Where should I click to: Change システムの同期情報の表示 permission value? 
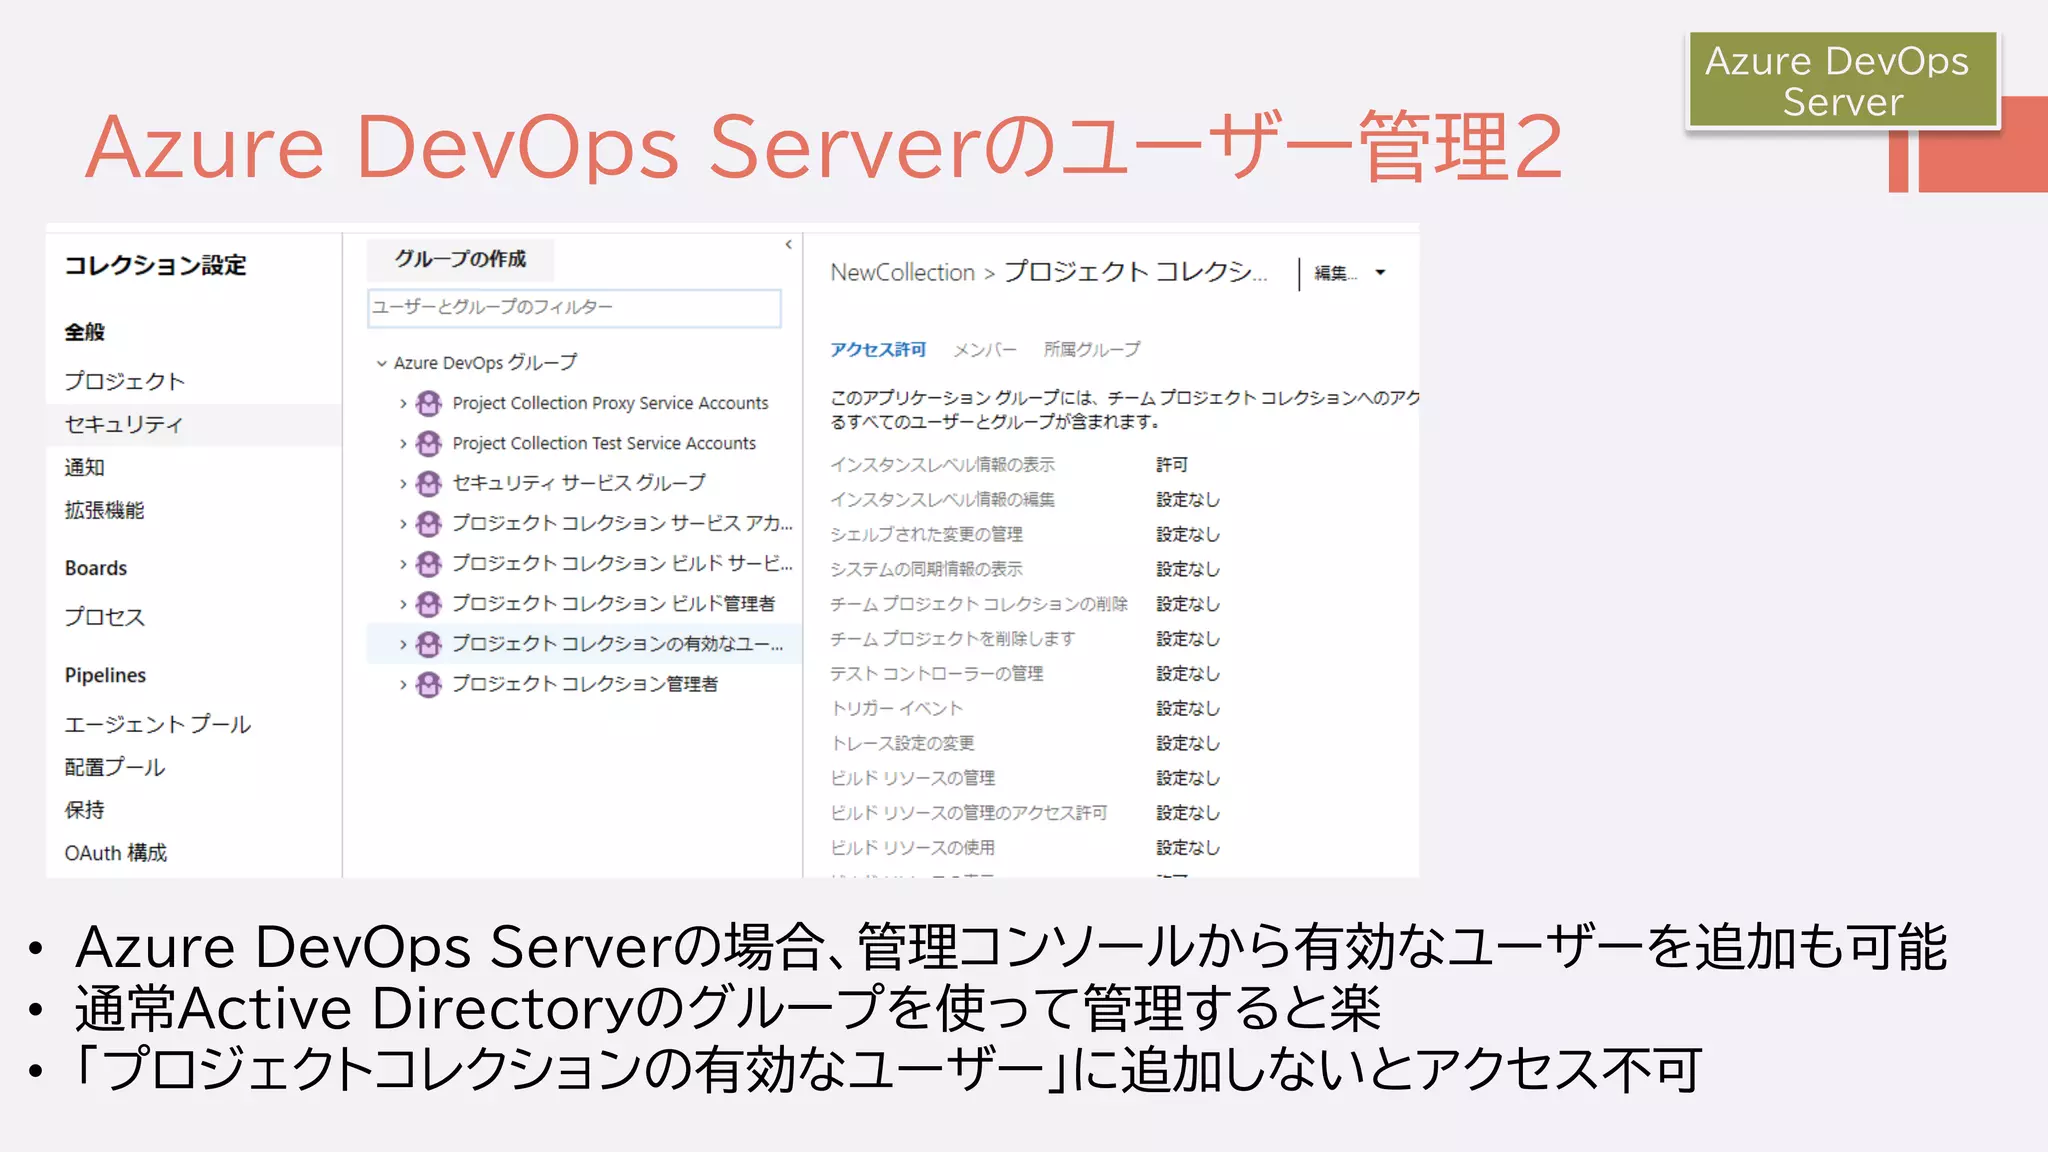coord(1188,569)
